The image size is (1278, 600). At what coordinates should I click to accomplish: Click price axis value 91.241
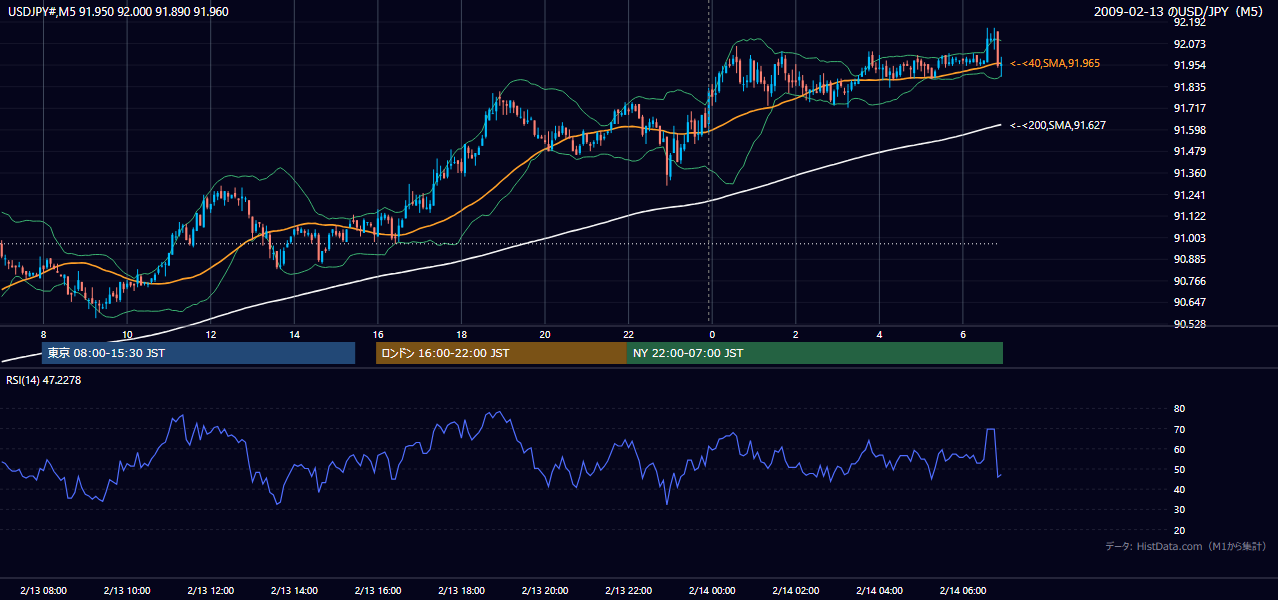click(1190, 195)
